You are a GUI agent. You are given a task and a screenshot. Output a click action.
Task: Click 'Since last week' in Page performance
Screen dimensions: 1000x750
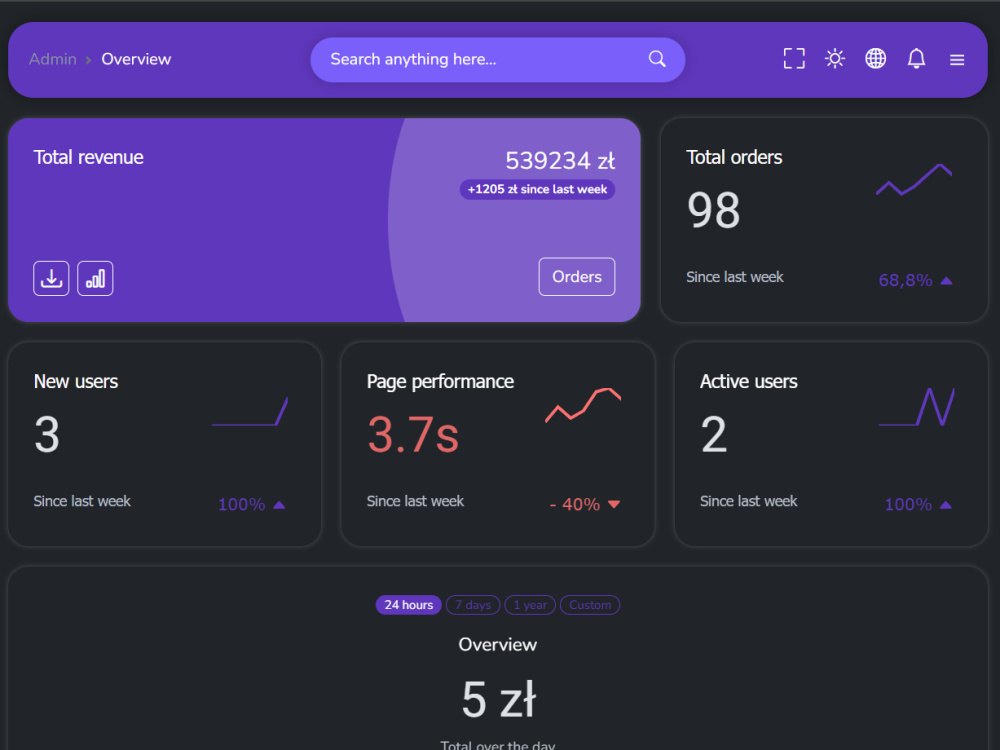coord(415,501)
